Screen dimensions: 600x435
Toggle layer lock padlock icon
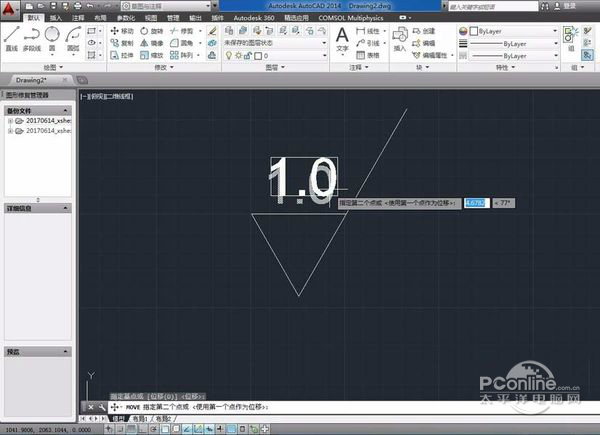coord(248,56)
